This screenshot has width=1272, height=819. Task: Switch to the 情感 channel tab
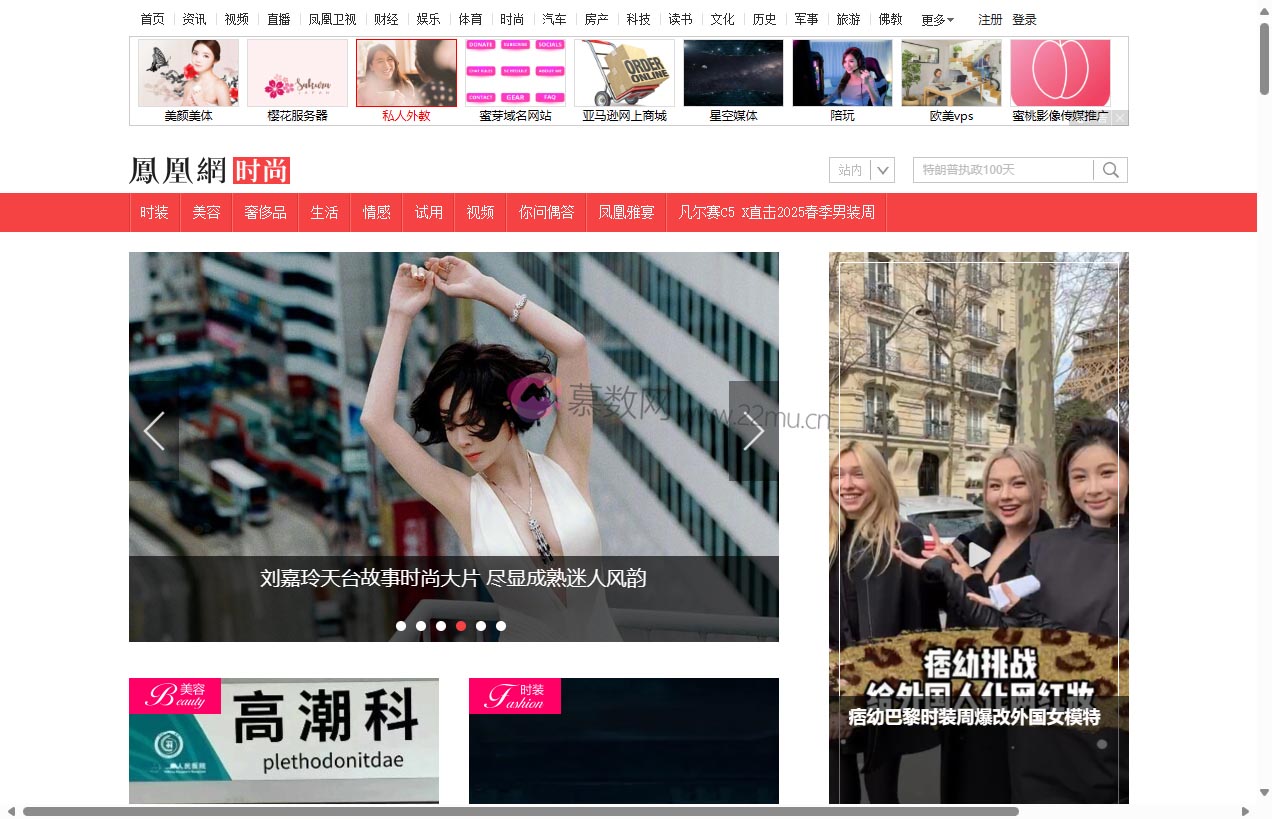tap(376, 212)
